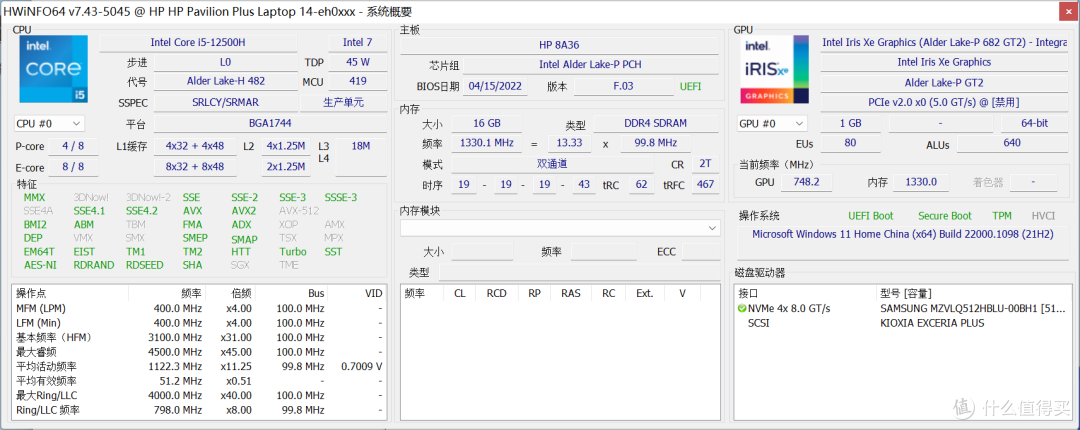Screen dimensions: 1080x430
Task: Click the E-core 8 / 8 field
Action: point(72,167)
